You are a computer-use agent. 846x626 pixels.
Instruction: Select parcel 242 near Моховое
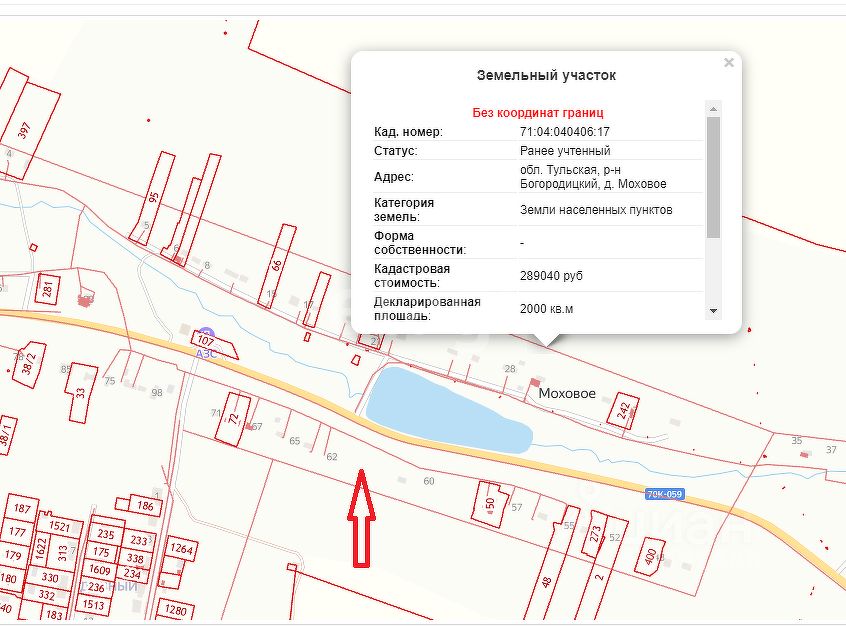click(623, 412)
